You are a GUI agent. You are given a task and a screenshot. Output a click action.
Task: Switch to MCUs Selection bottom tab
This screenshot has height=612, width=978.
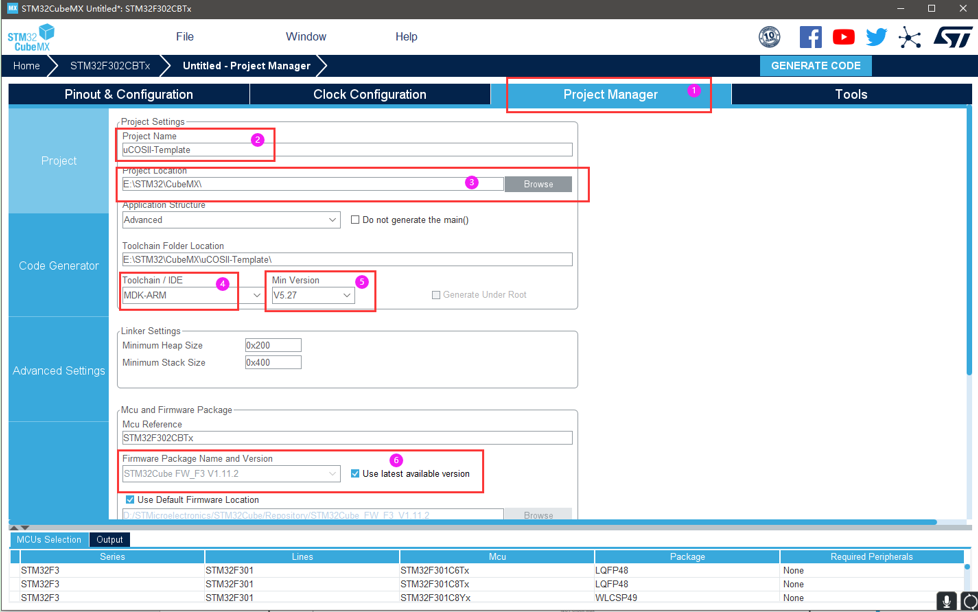[49, 540]
